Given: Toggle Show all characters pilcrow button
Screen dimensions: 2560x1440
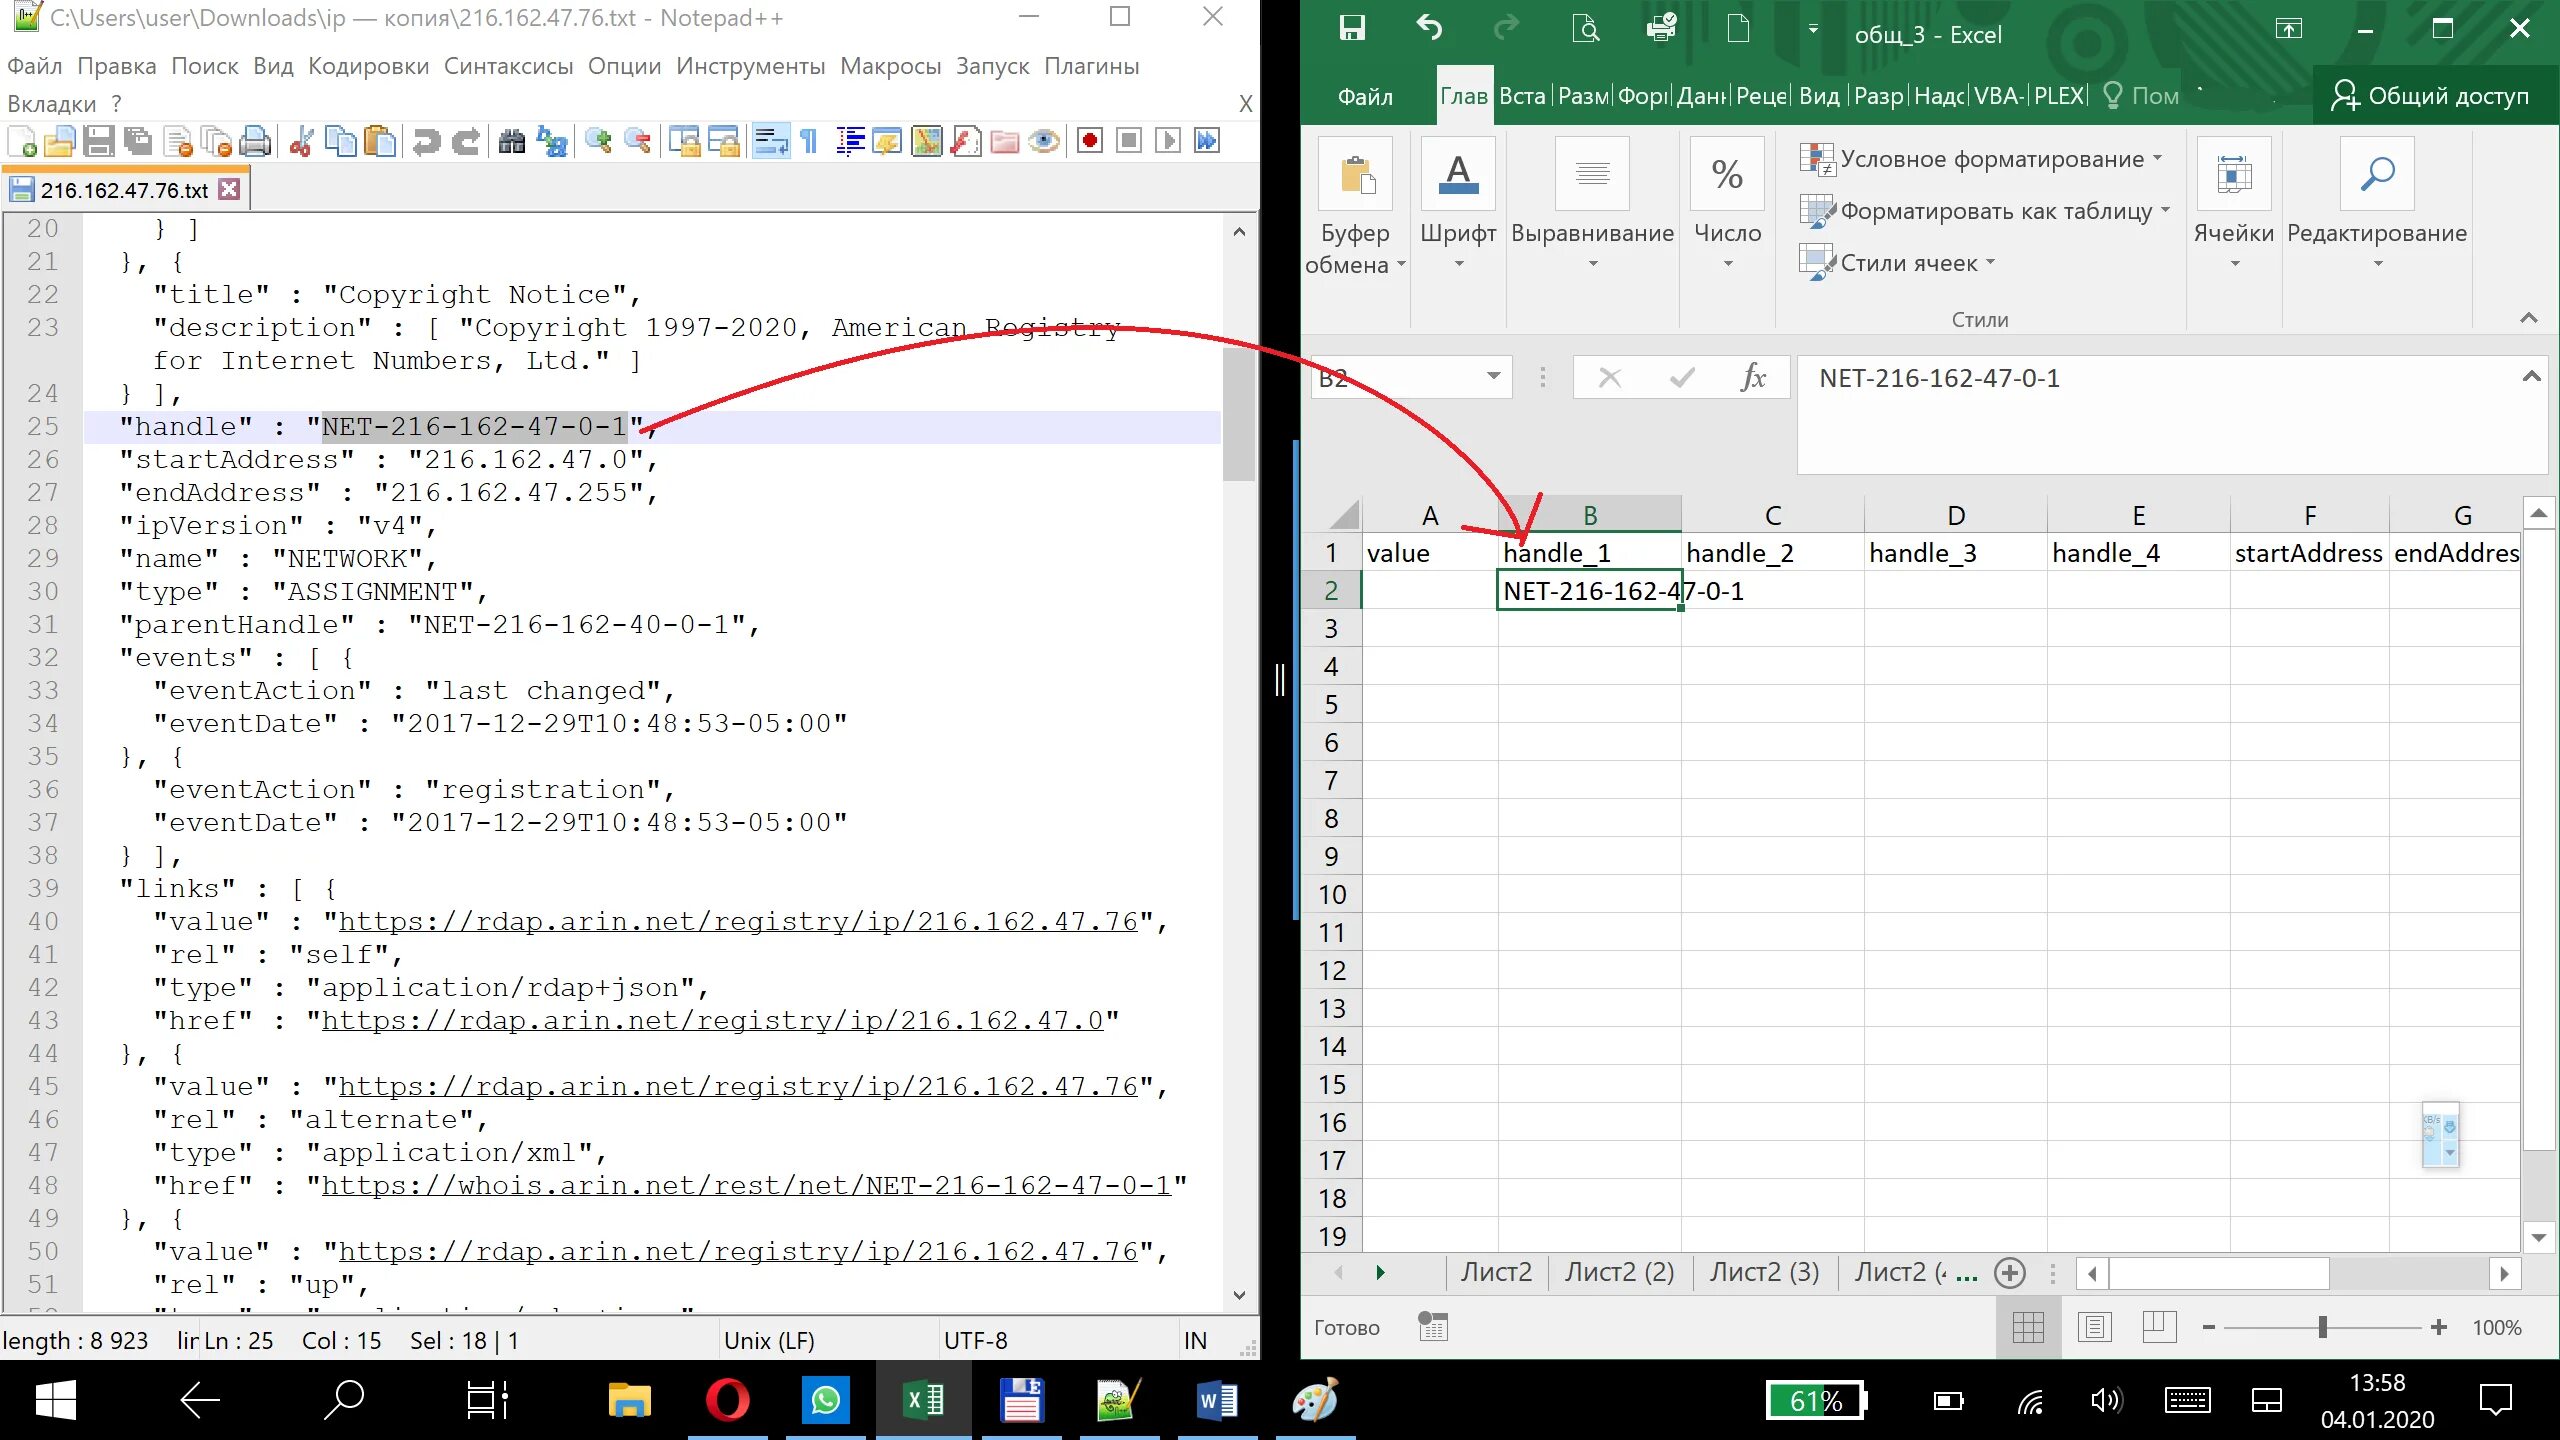Looking at the screenshot, I should pyautogui.click(x=809, y=142).
